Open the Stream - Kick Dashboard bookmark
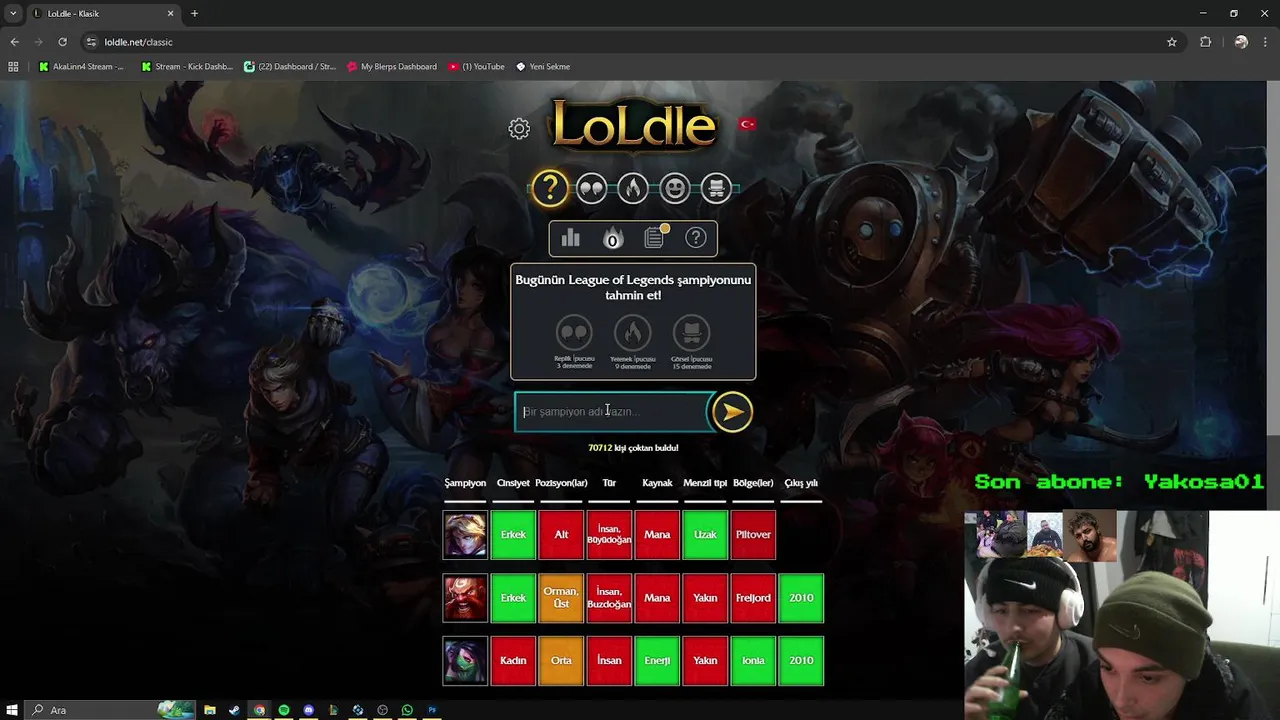 point(187,67)
